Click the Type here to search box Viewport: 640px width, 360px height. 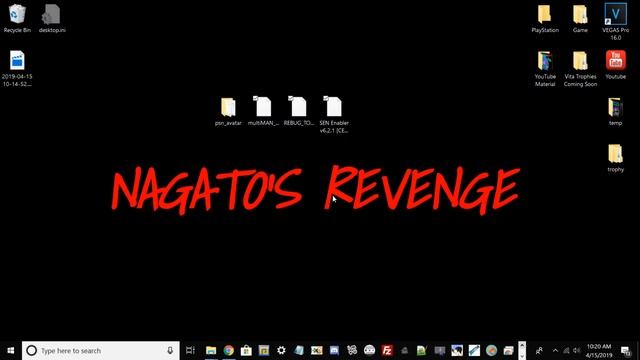pos(100,350)
